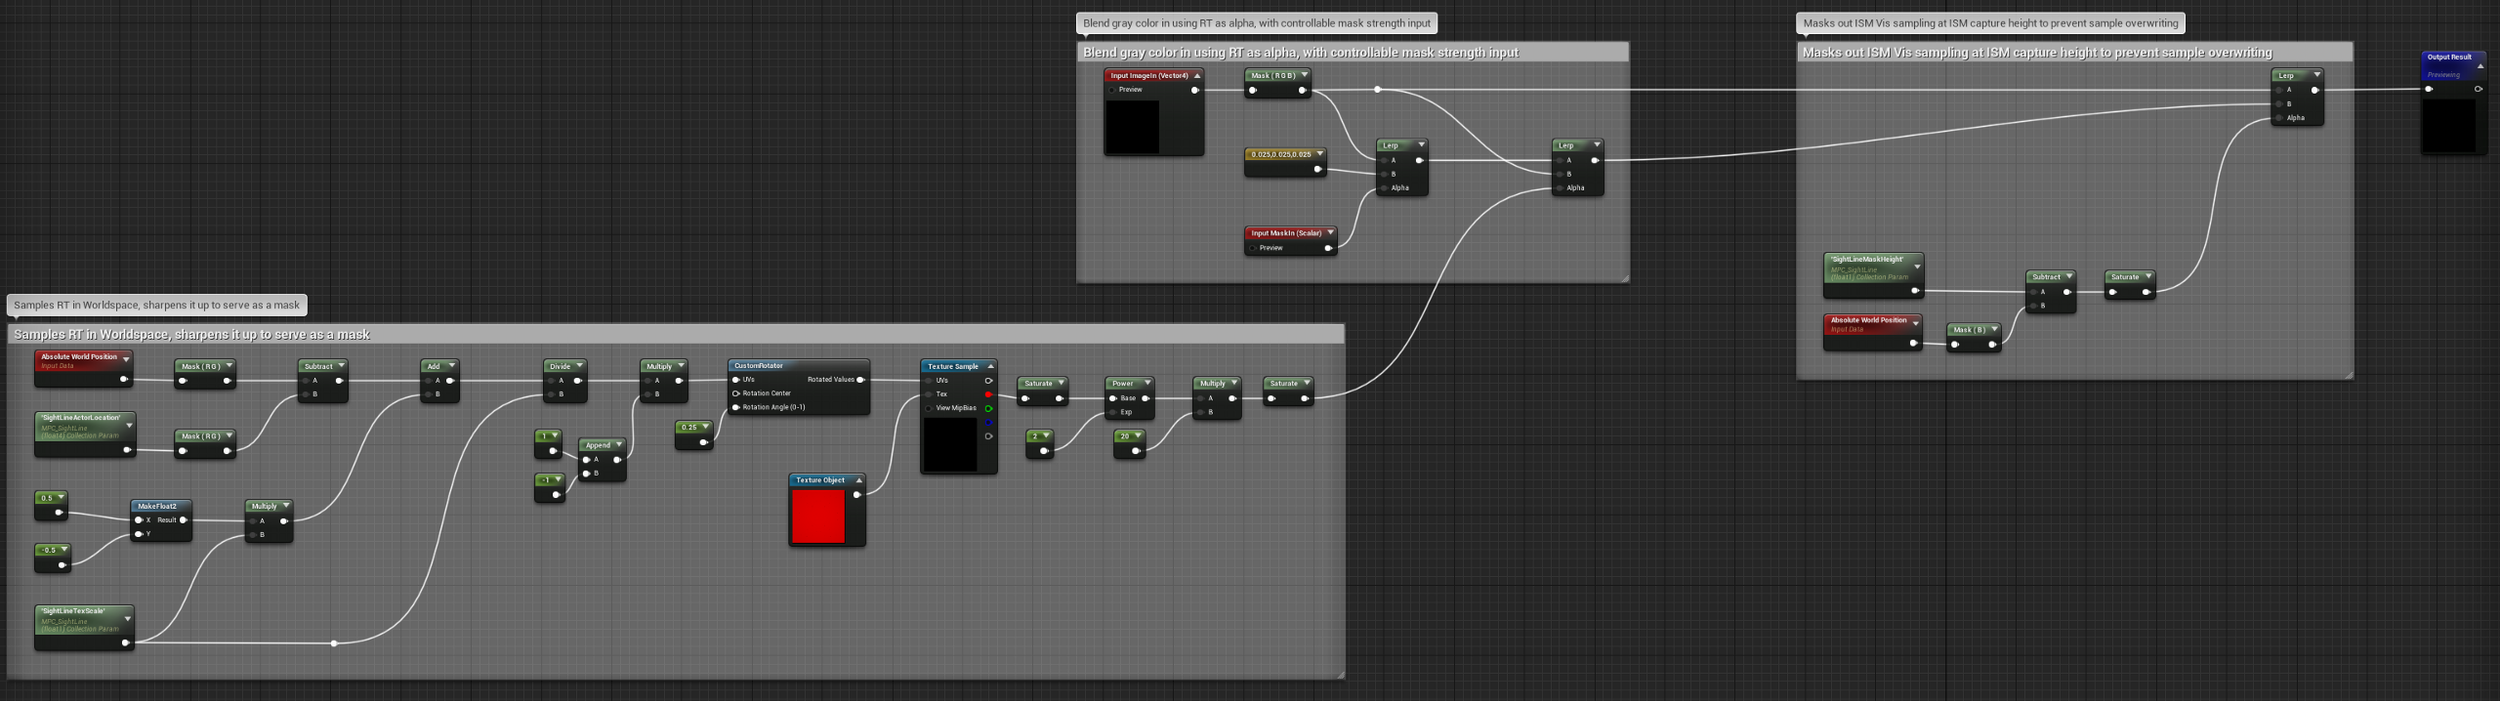
Task: Expand the 0.025,0.025,0.025 constant dropdown arrow
Action: pyautogui.click(x=1320, y=154)
